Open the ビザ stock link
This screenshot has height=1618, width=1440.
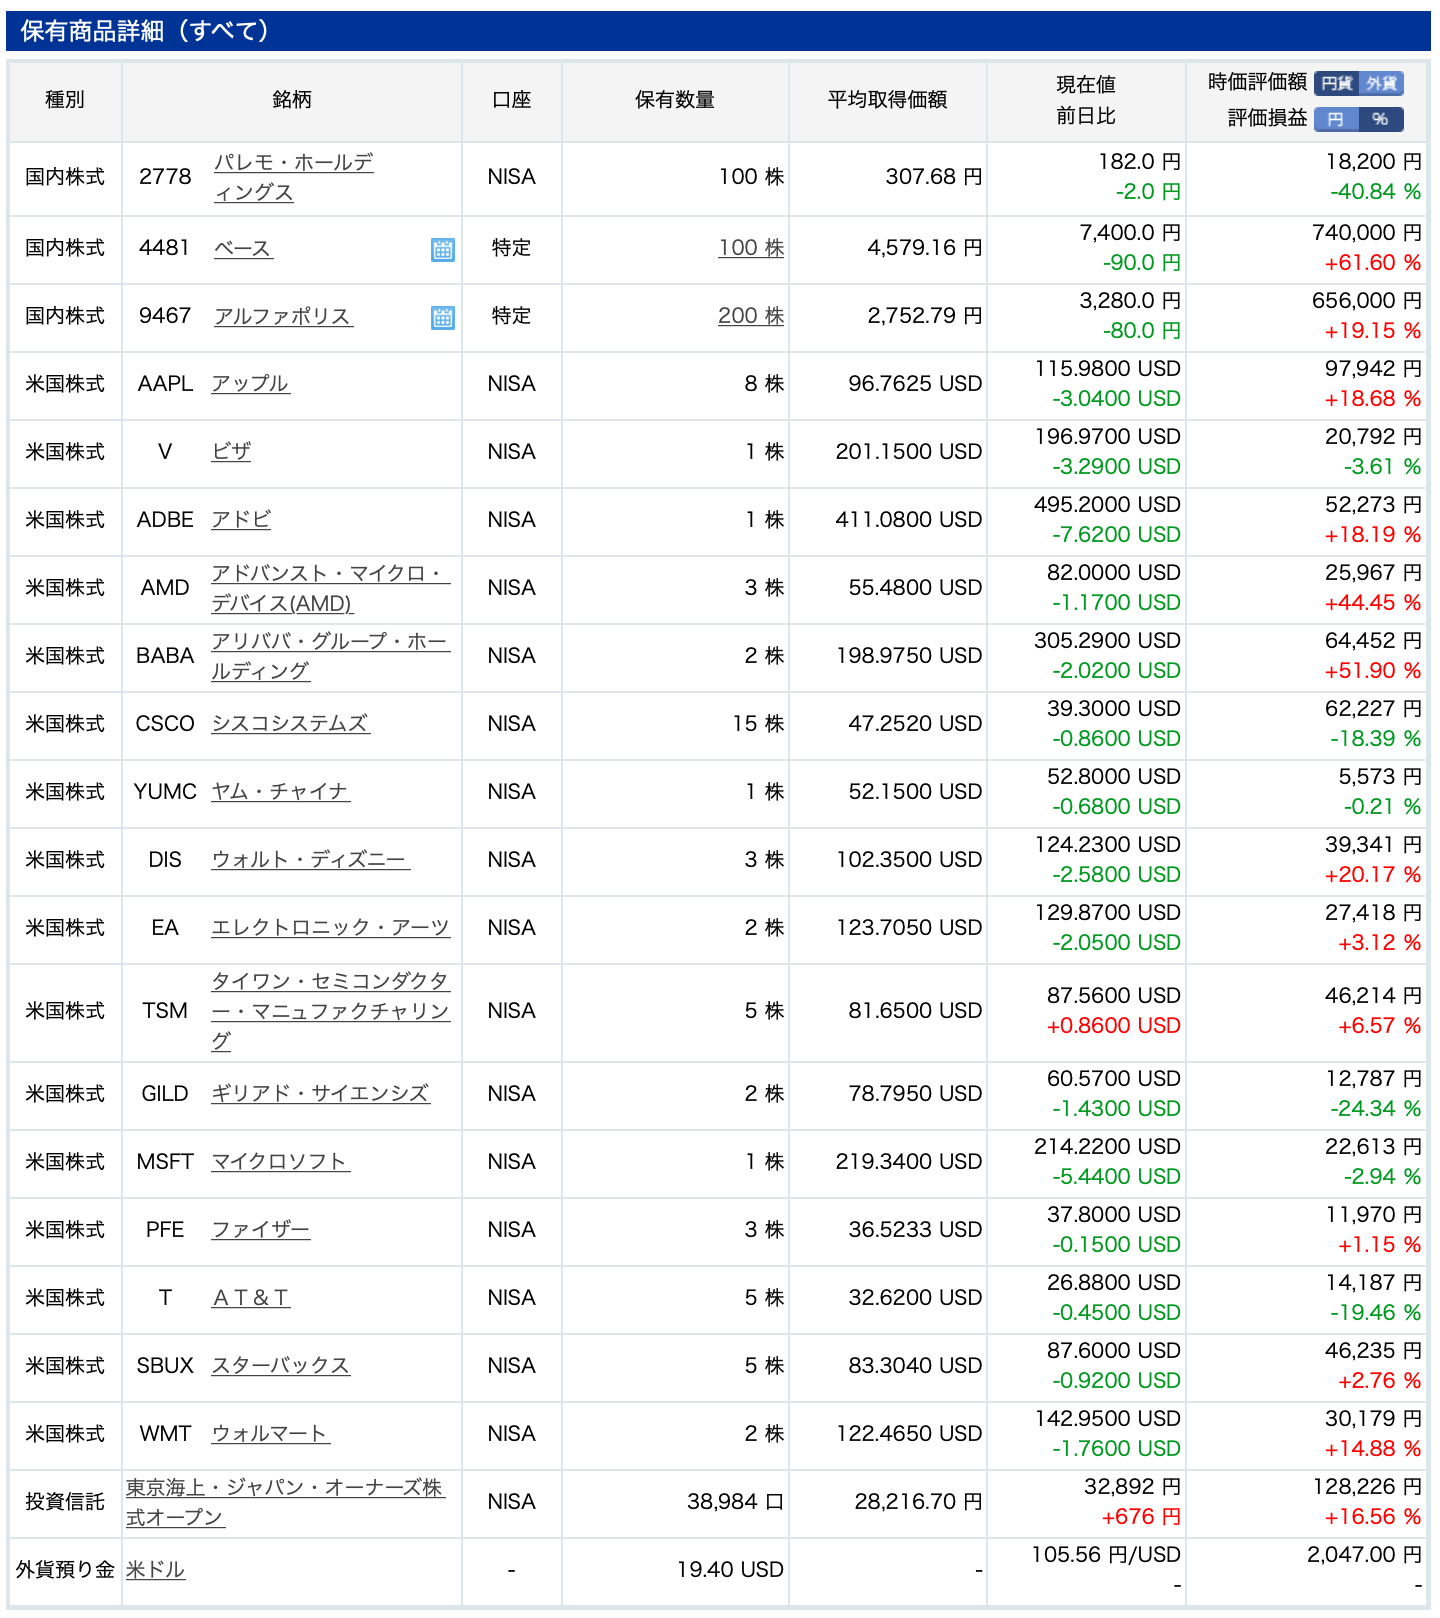tap(231, 452)
